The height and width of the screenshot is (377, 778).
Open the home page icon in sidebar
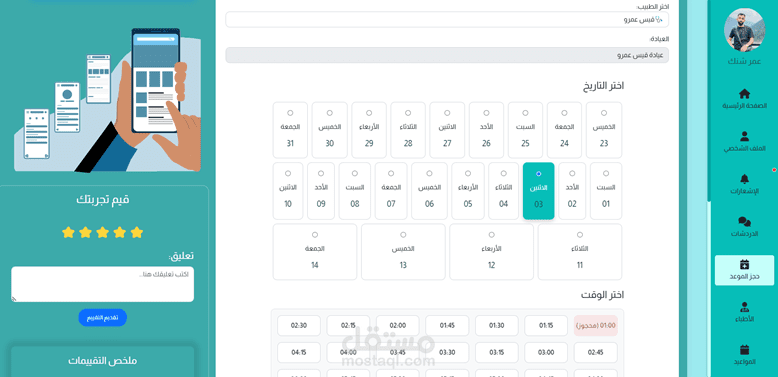[x=744, y=94]
